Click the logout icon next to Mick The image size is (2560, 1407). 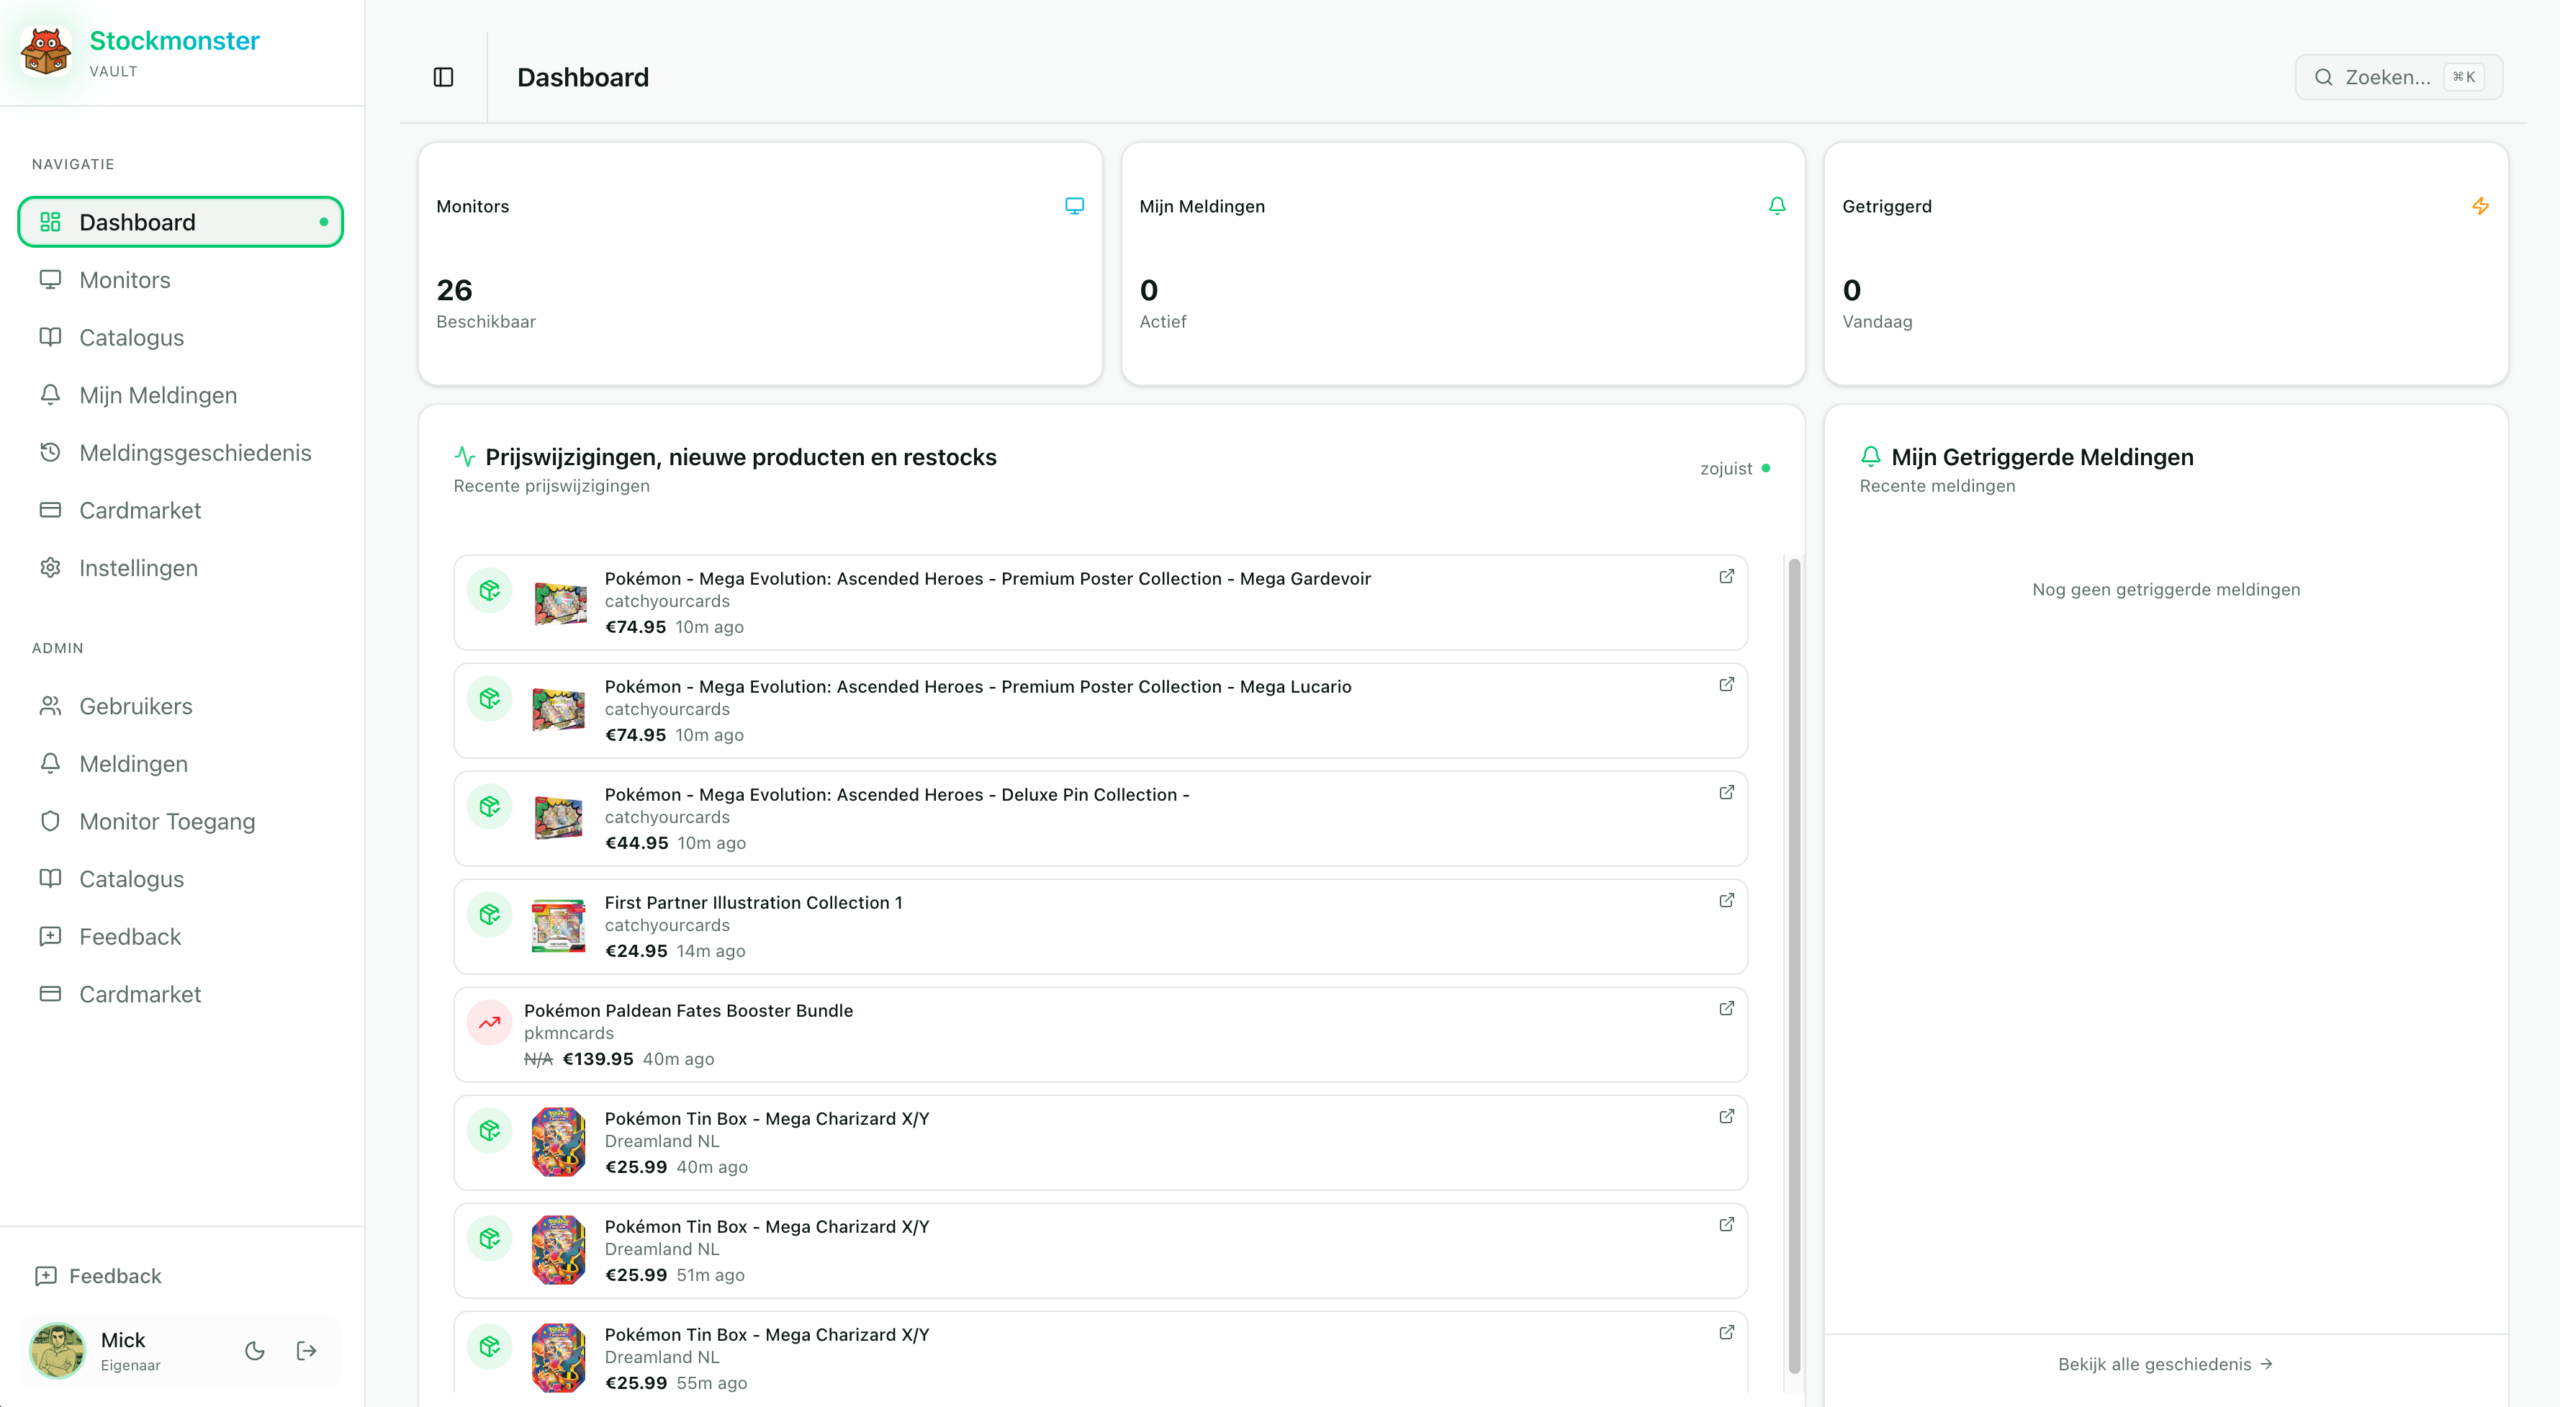(x=307, y=1351)
